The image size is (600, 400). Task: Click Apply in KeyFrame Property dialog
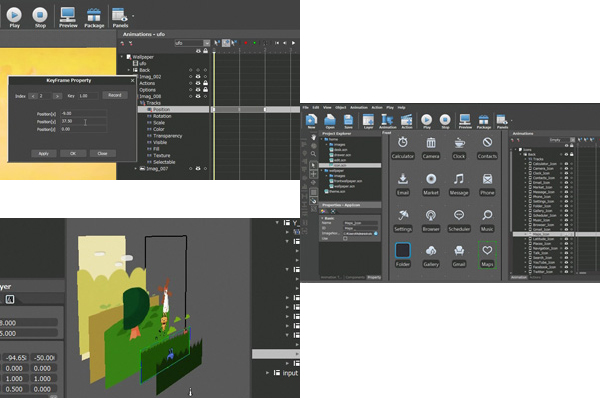pos(43,153)
